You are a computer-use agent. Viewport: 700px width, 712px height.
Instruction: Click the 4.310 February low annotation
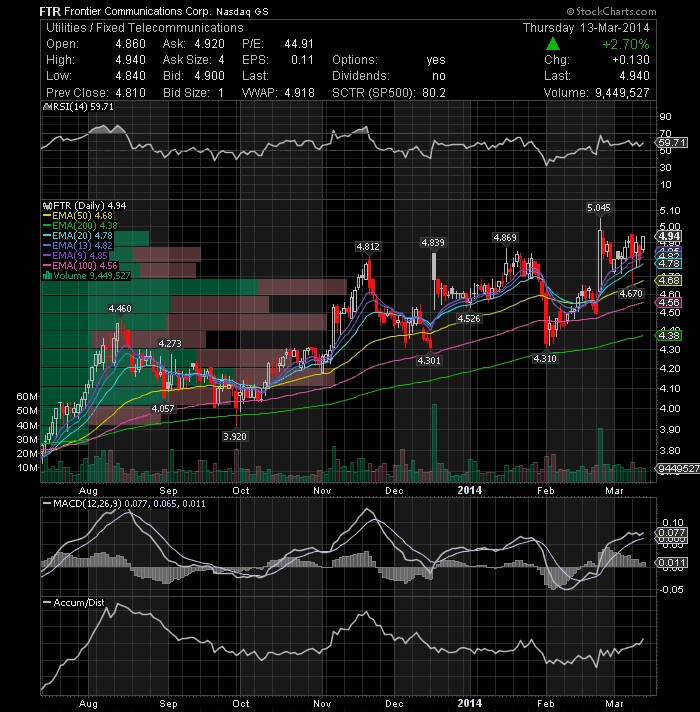pos(545,359)
